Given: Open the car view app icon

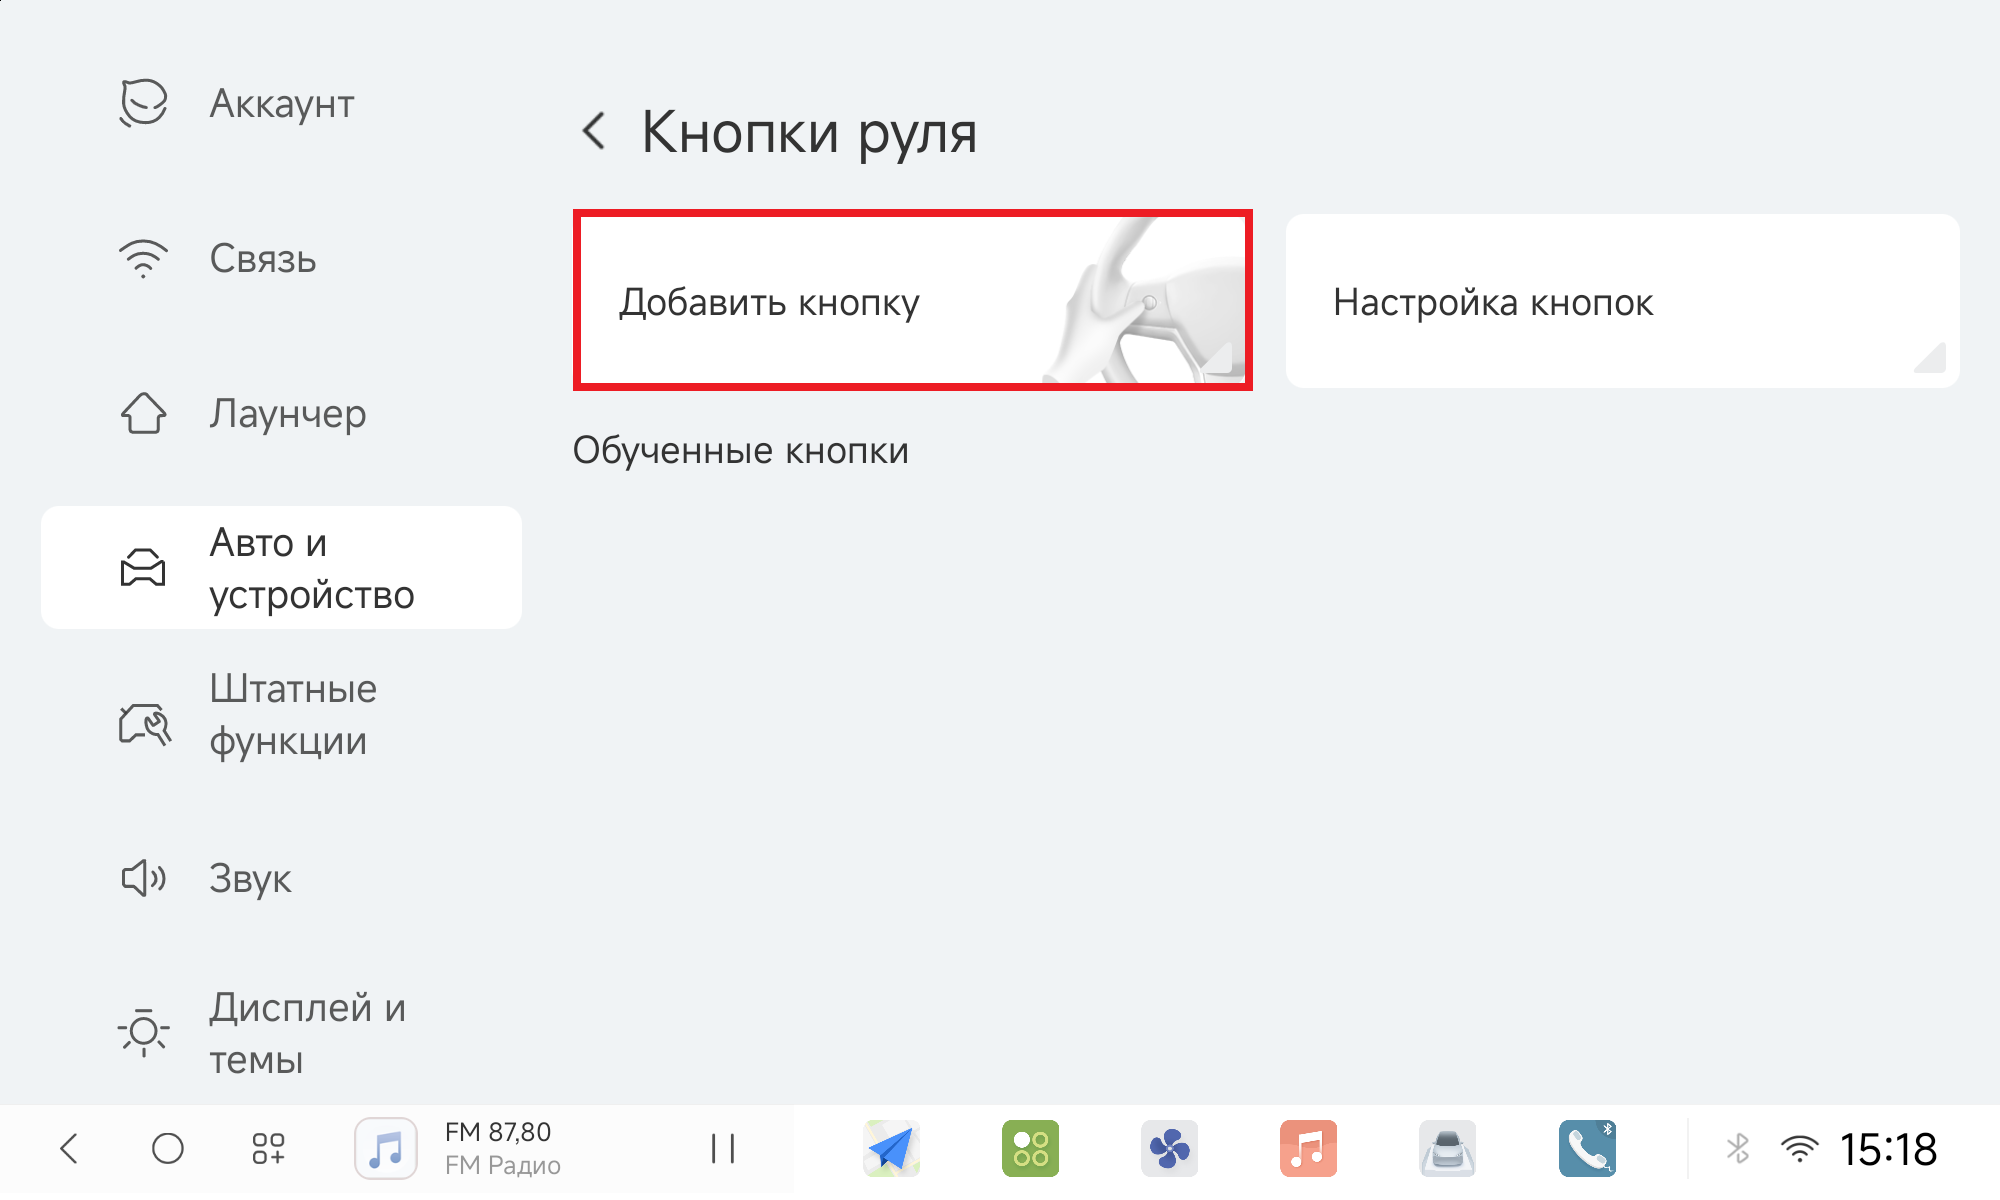Looking at the screenshot, I should pyautogui.click(x=1447, y=1148).
